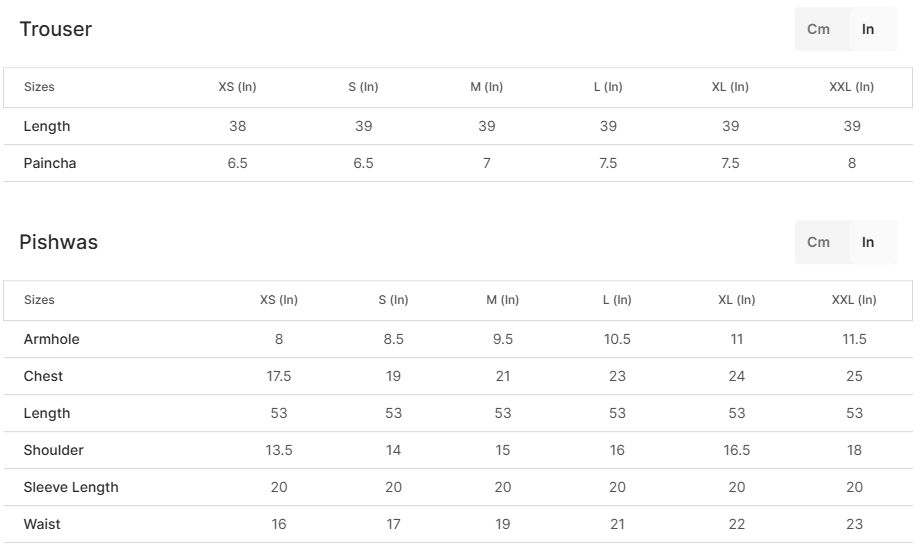This screenshot has width=921, height=550.
Task: Select the Waist row label
Action: coord(42,524)
